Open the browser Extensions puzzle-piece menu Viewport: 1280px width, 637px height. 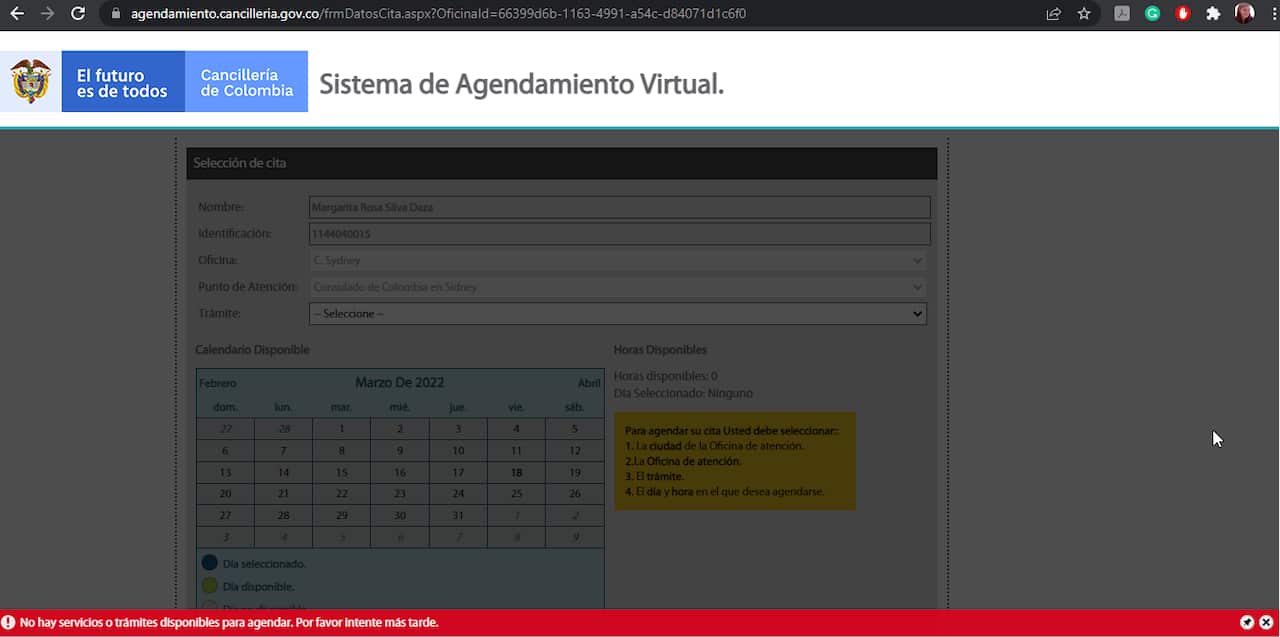1212,14
